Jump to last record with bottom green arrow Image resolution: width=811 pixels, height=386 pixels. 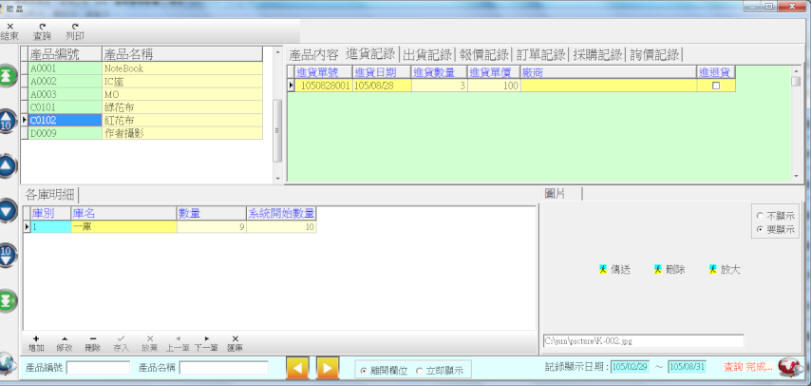coord(8,301)
